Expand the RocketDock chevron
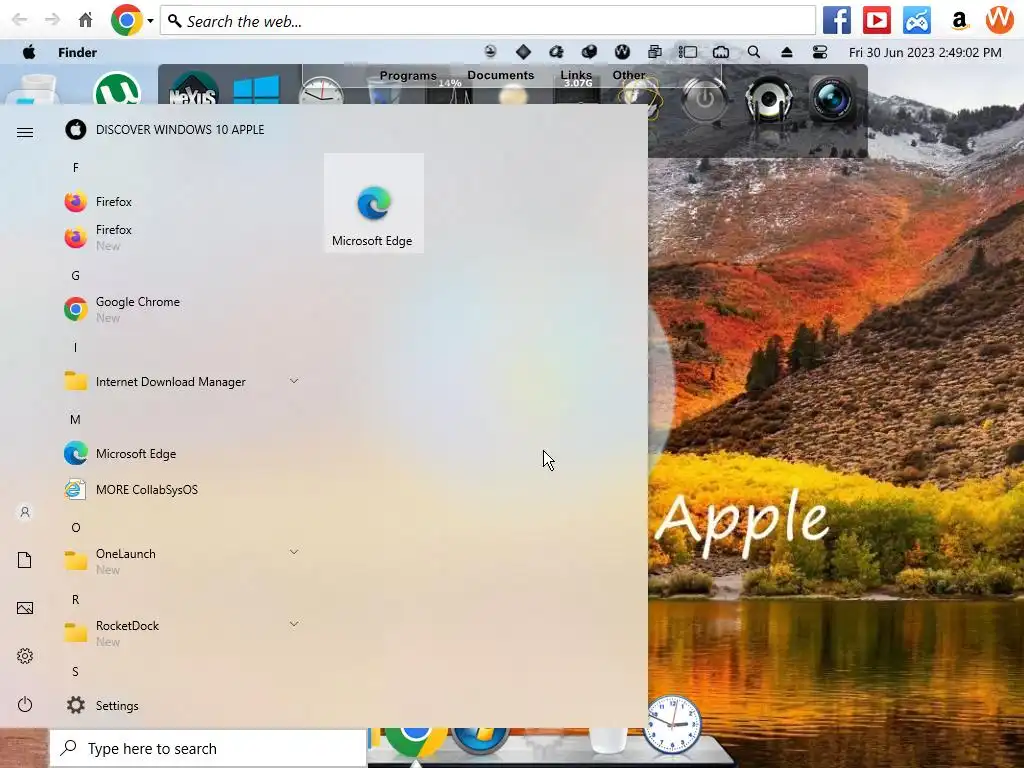 tap(294, 624)
